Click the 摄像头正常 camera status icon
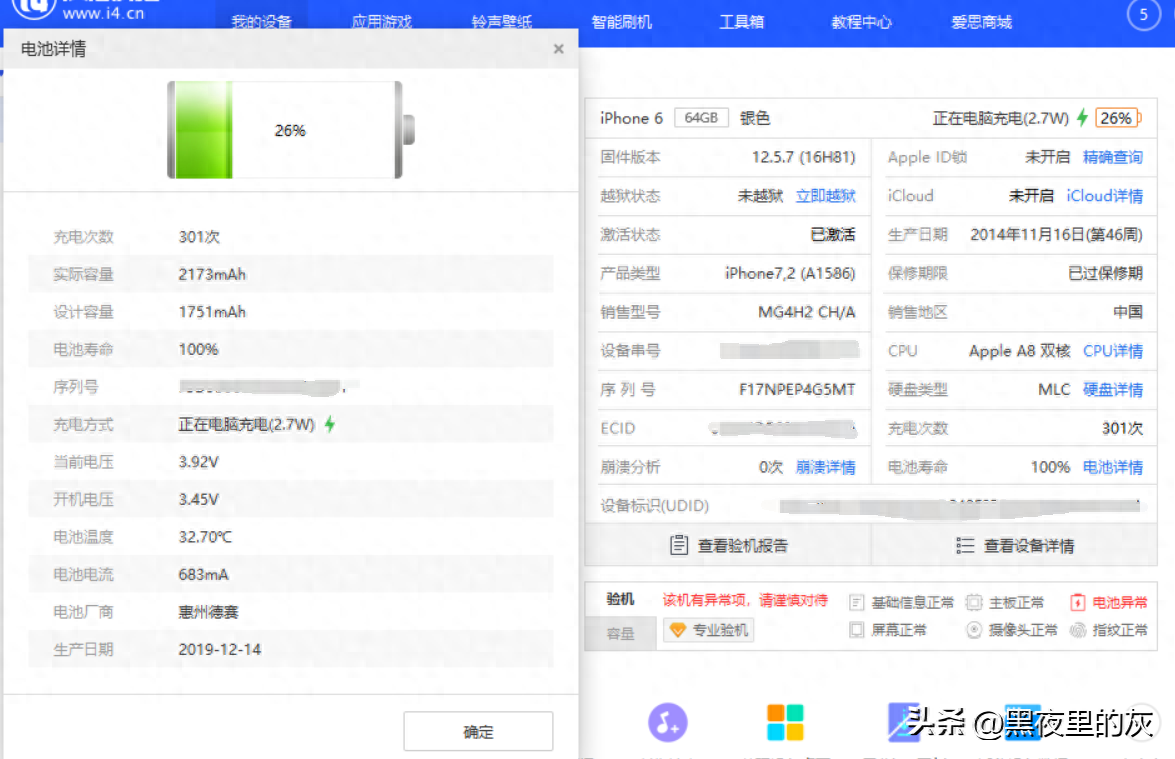The image size is (1175, 759). (973, 630)
